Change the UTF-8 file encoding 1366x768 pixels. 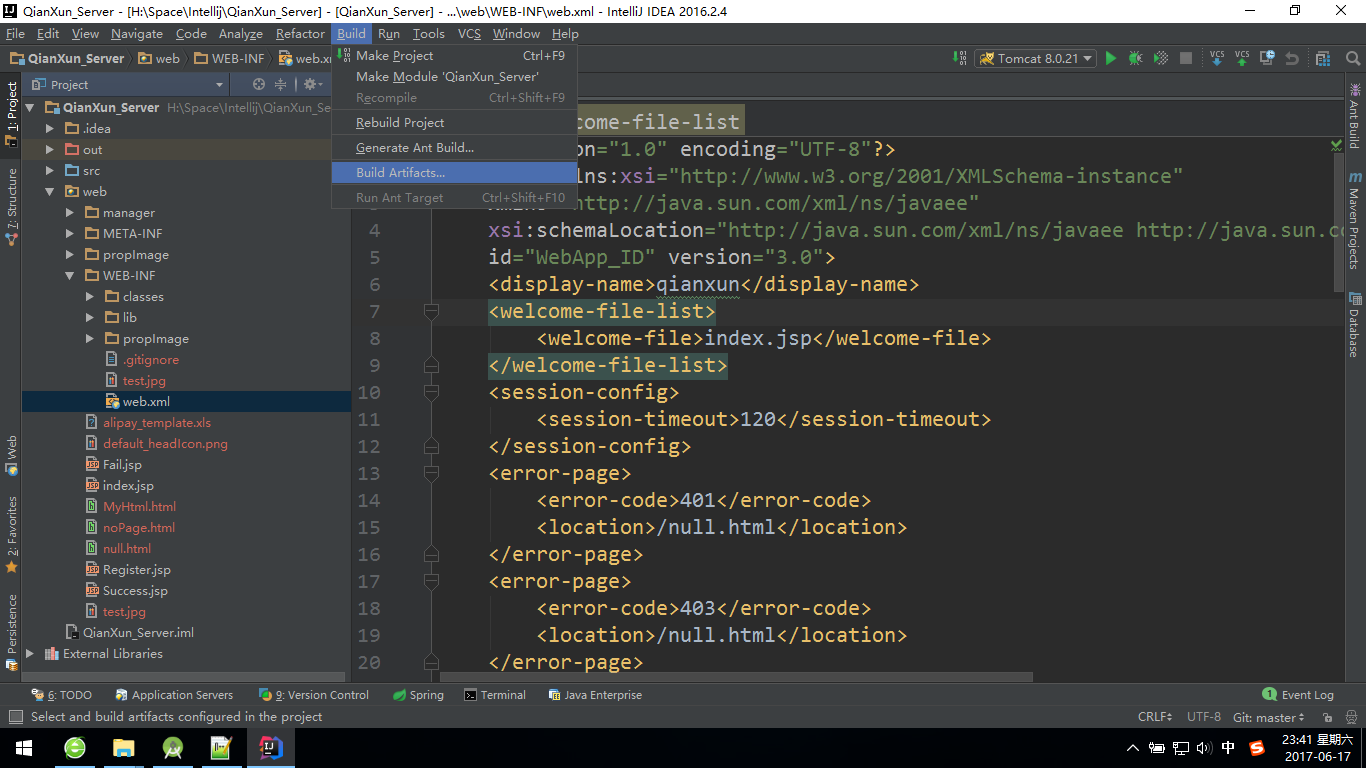click(x=1203, y=717)
